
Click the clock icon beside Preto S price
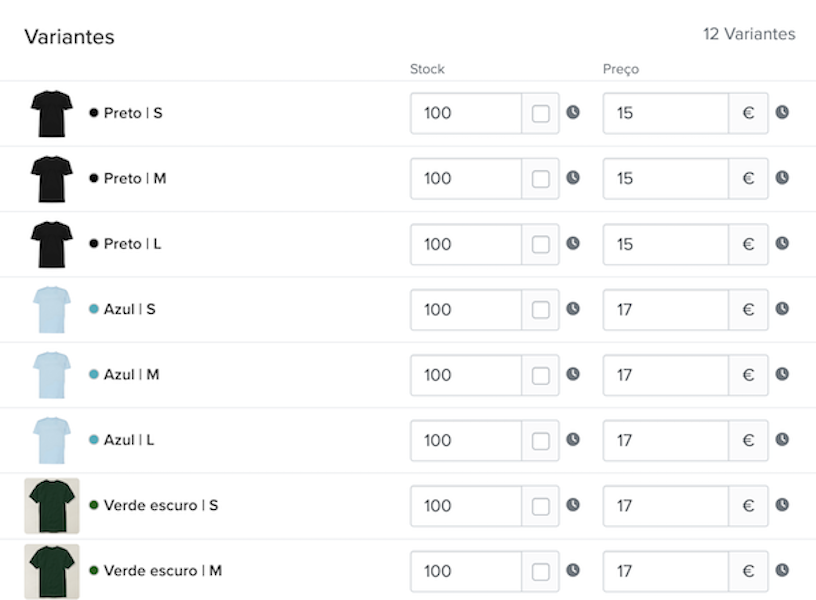click(782, 112)
